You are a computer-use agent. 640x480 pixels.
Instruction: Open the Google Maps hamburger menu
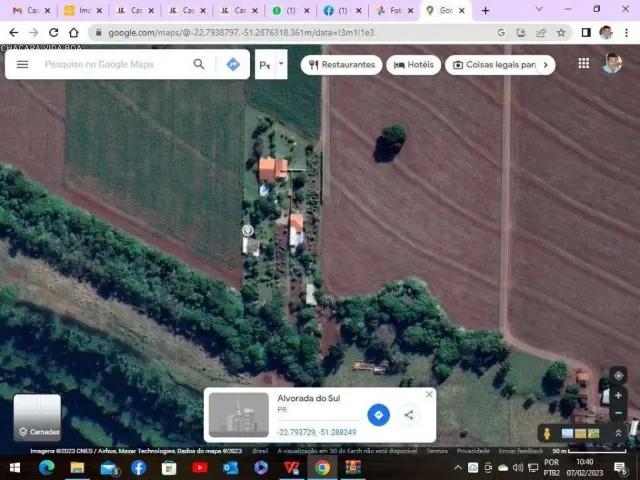pyautogui.click(x=22, y=64)
